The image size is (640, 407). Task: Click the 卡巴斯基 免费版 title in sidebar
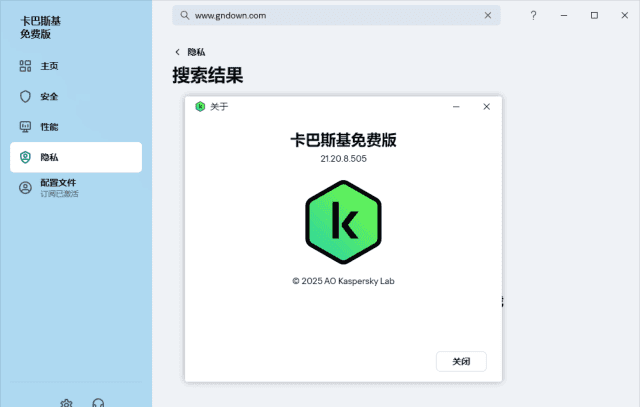40,27
